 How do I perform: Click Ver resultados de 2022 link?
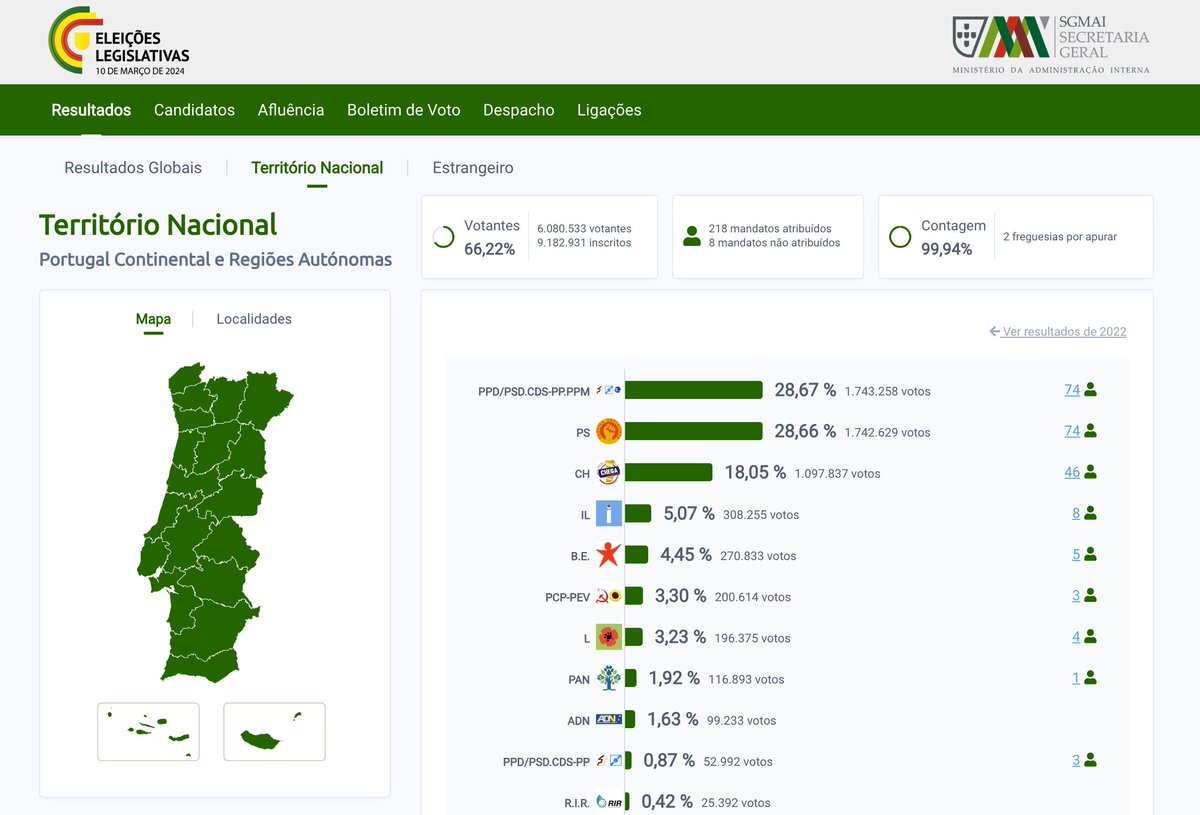coord(1058,331)
